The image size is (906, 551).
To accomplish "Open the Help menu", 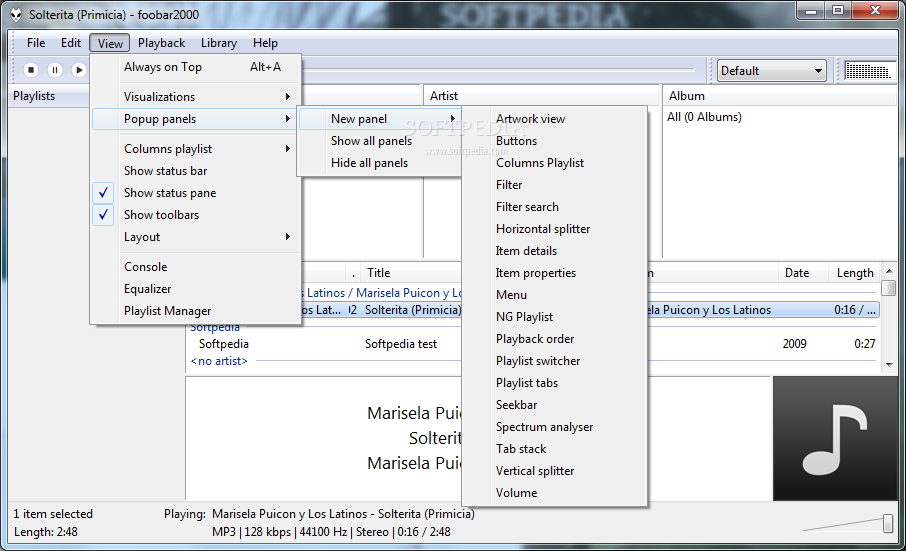I will tap(265, 43).
